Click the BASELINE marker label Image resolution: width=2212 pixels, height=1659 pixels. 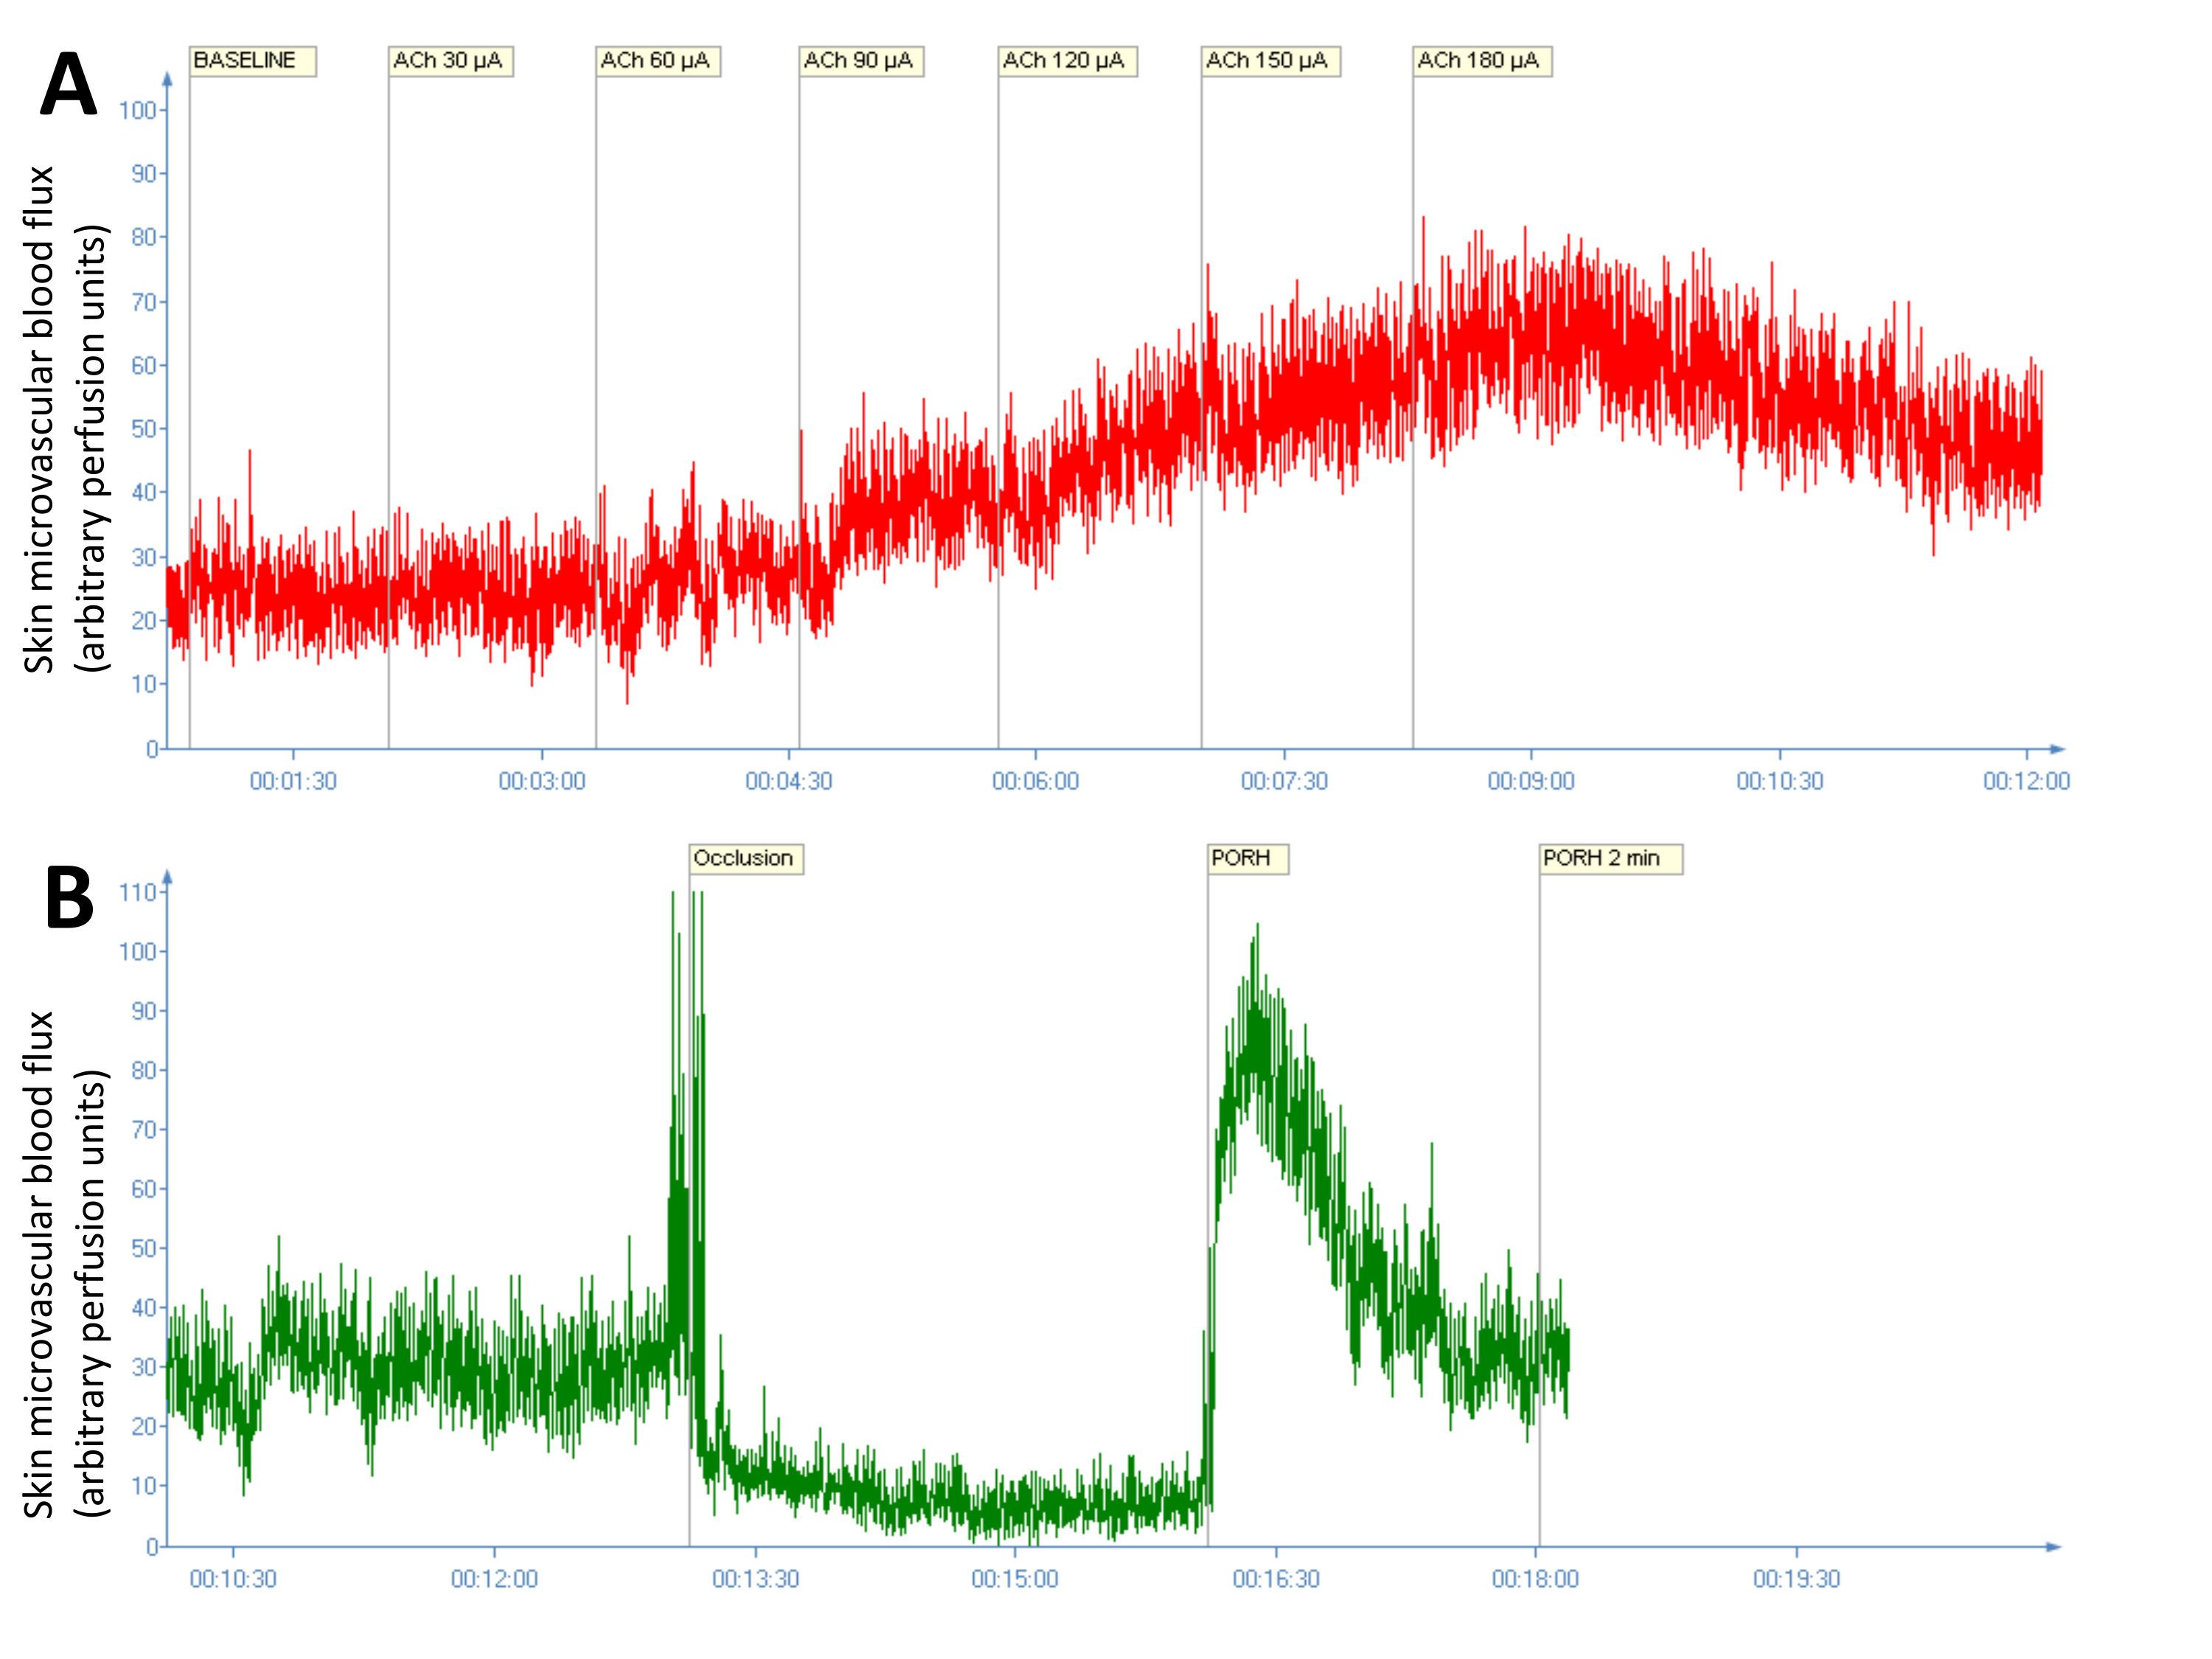click(253, 61)
